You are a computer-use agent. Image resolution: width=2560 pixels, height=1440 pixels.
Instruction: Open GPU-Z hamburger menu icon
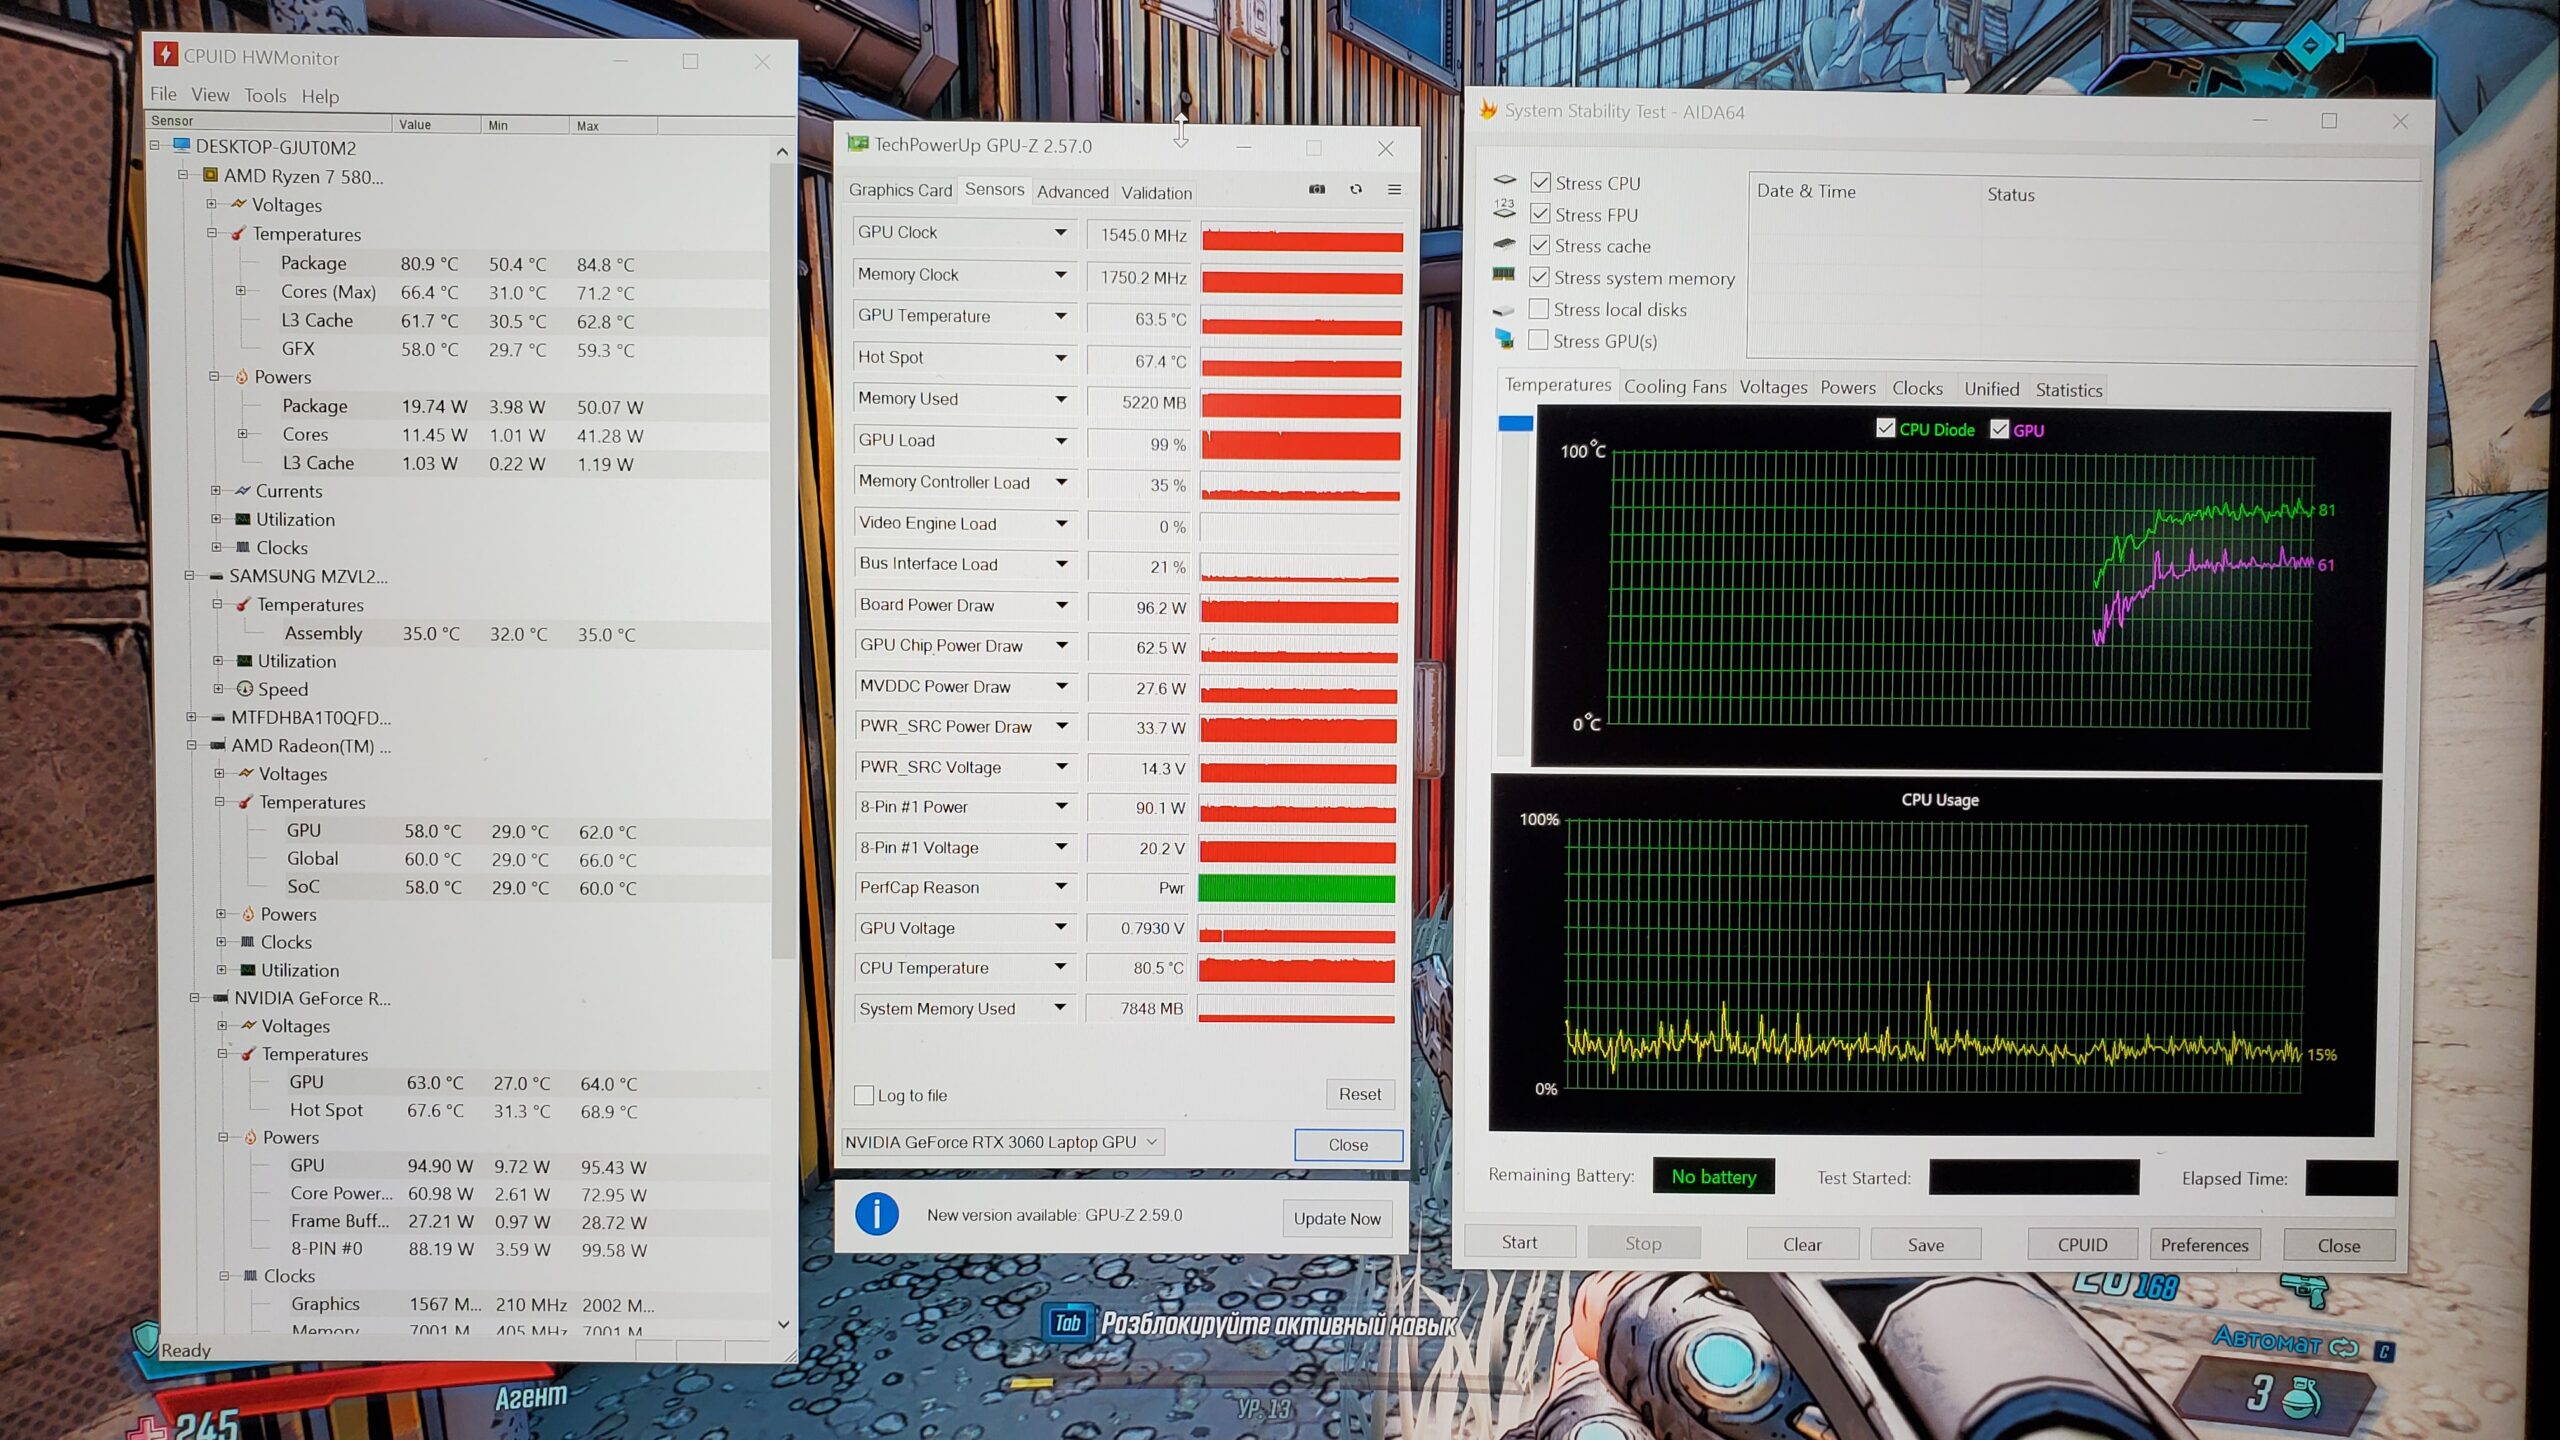pyautogui.click(x=1394, y=189)
